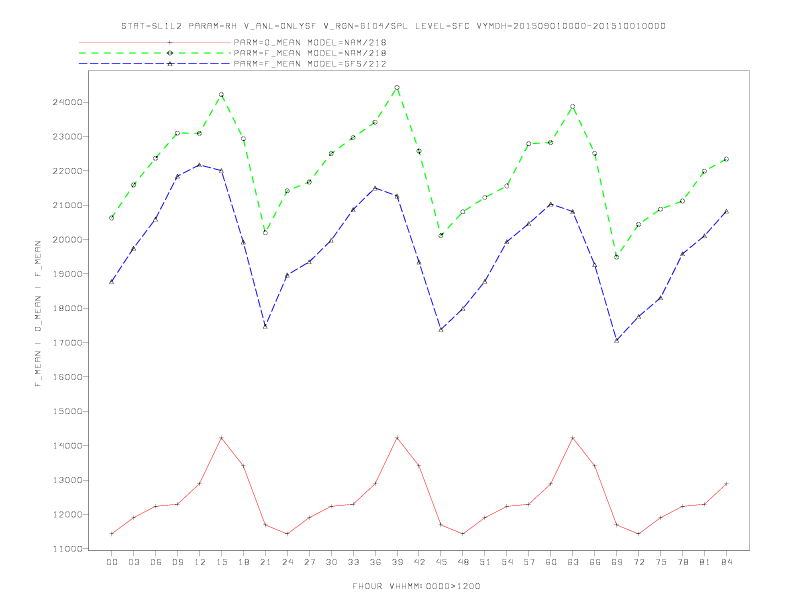Click the x-axis title FHOUR VHHMM:0000>1200
Screen dimensions: 792x612
[416, 586]
